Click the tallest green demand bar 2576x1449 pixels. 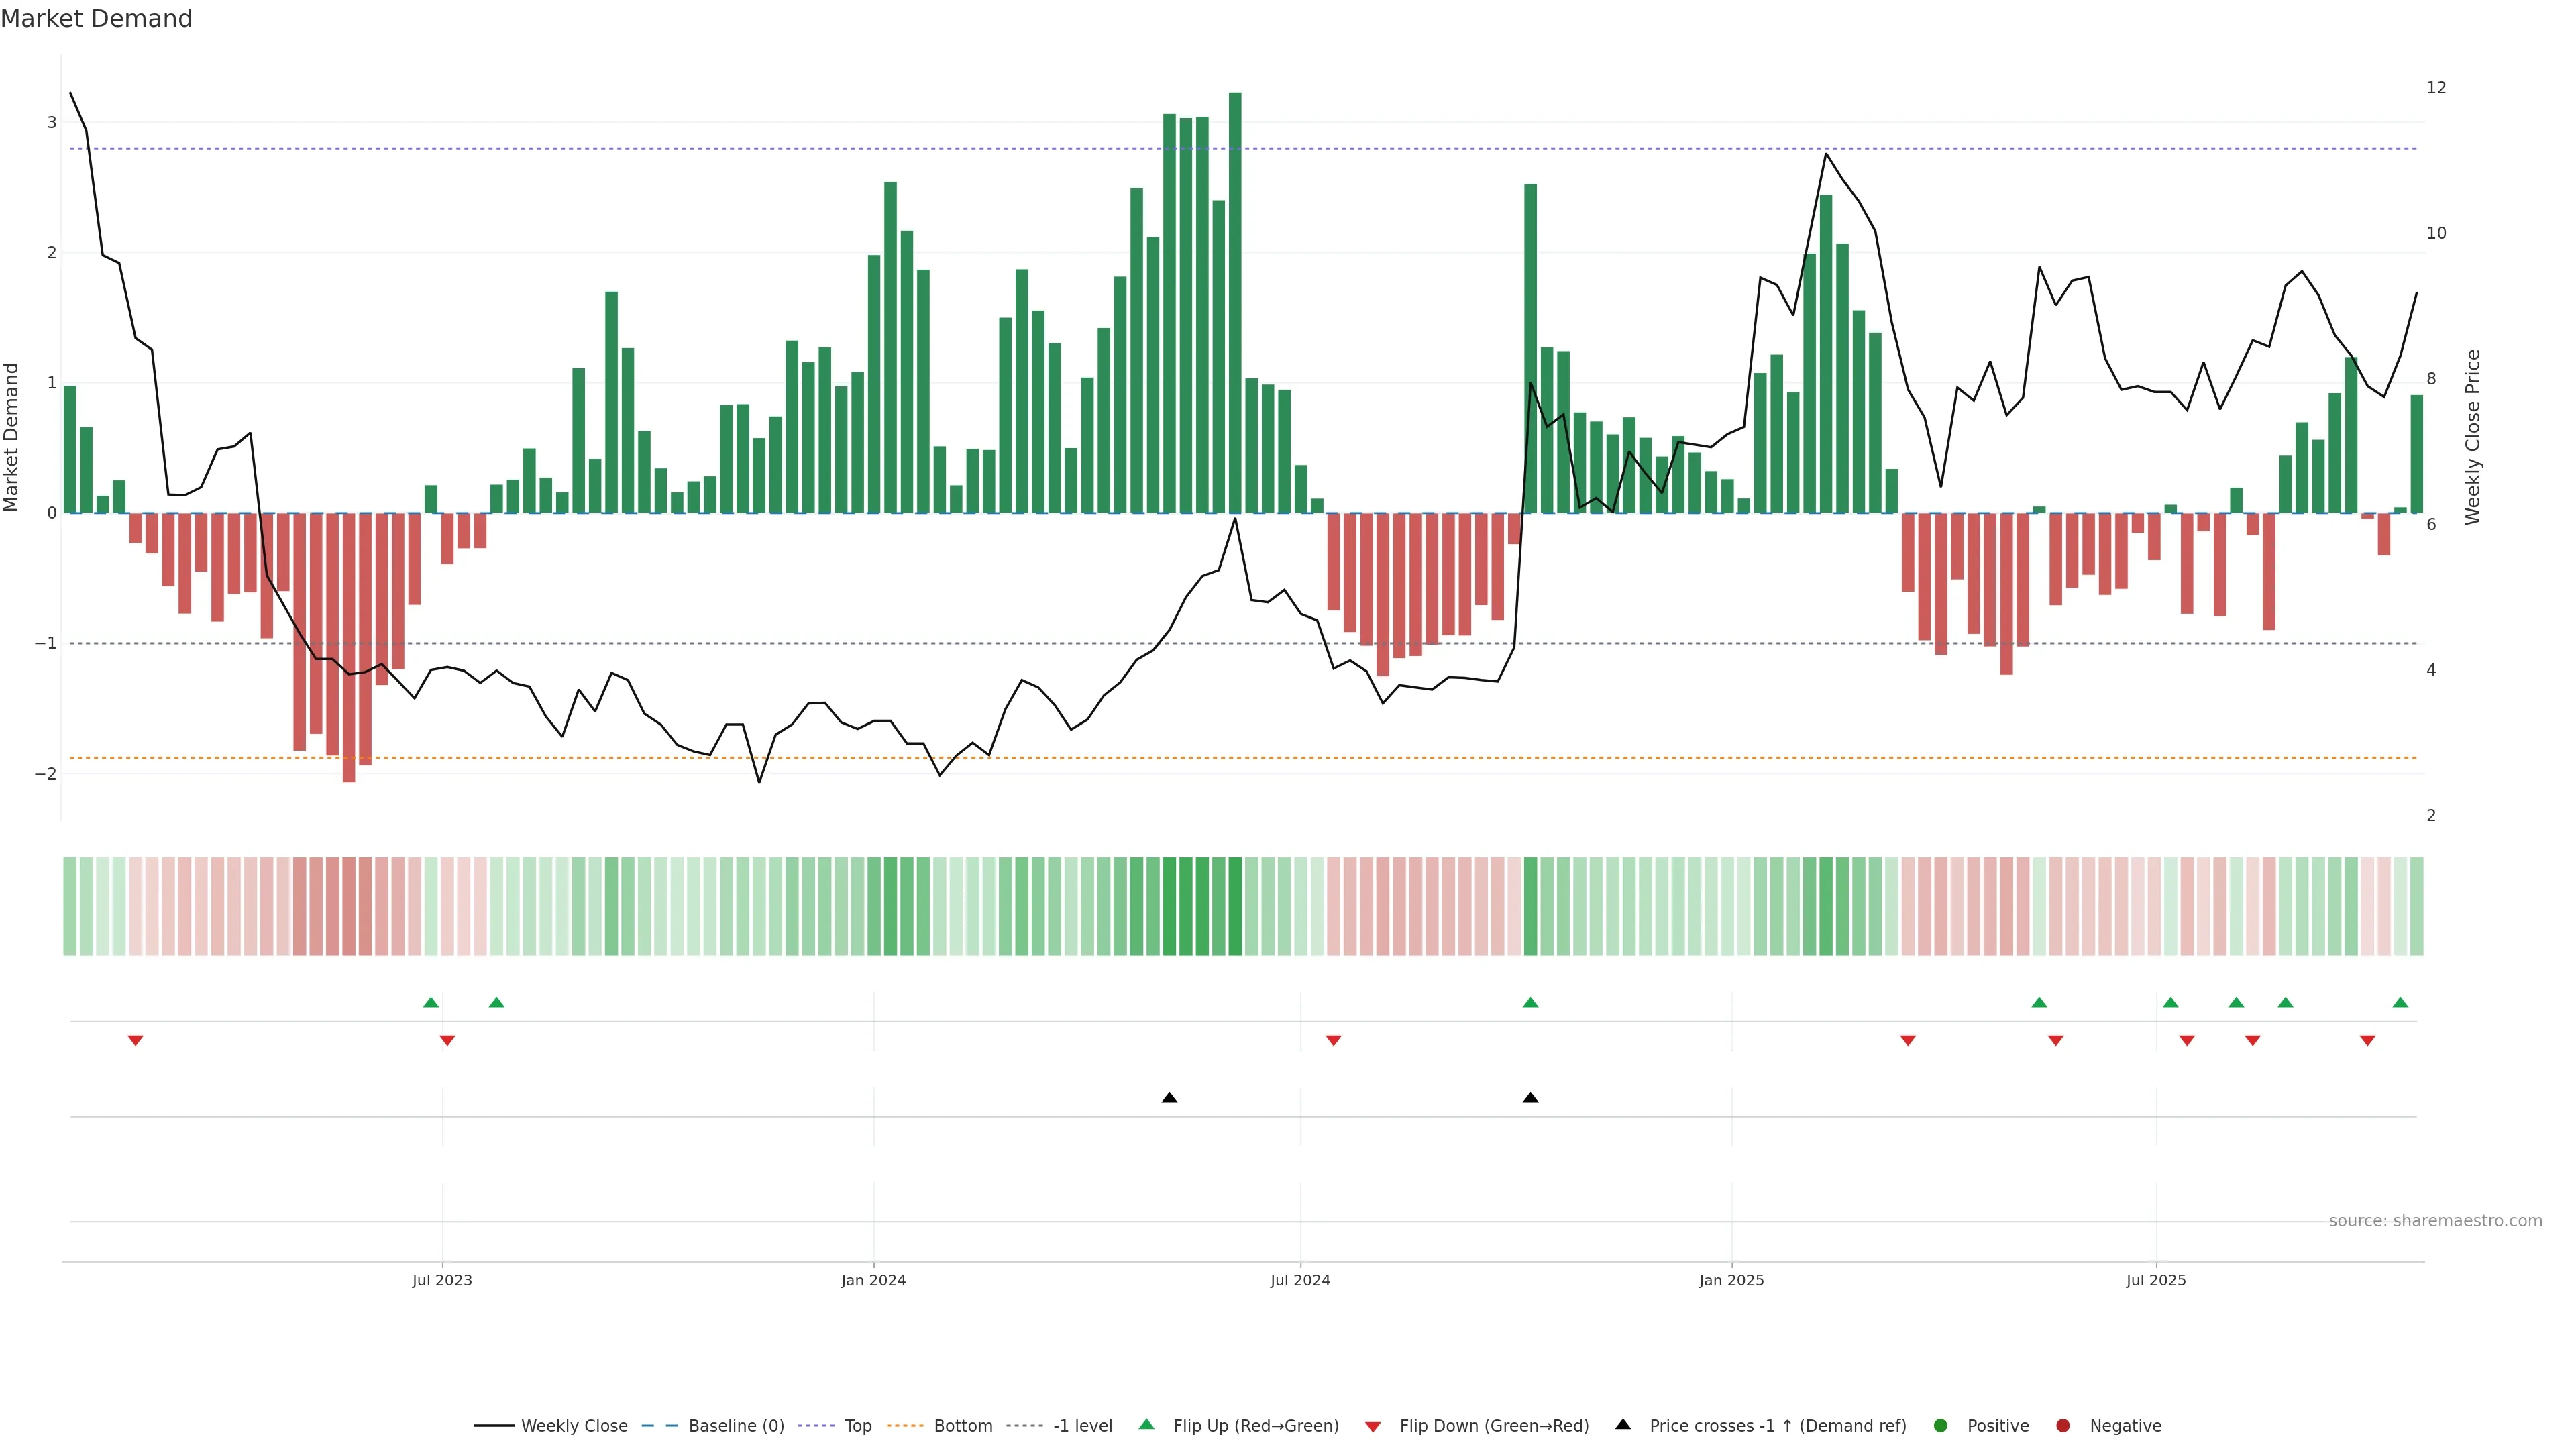click(x=1235, y=300)
